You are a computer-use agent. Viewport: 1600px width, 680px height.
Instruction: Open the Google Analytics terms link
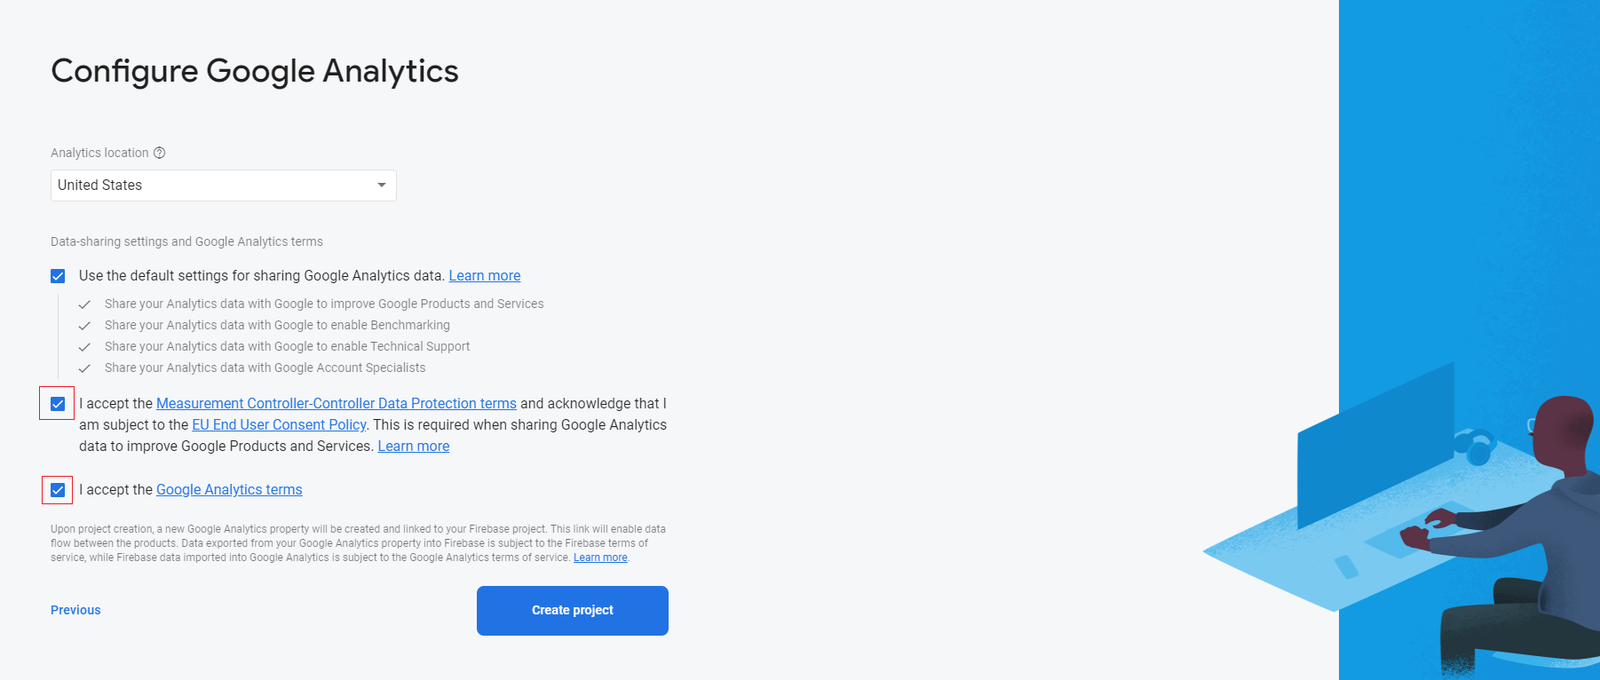[x=229, y=490]
